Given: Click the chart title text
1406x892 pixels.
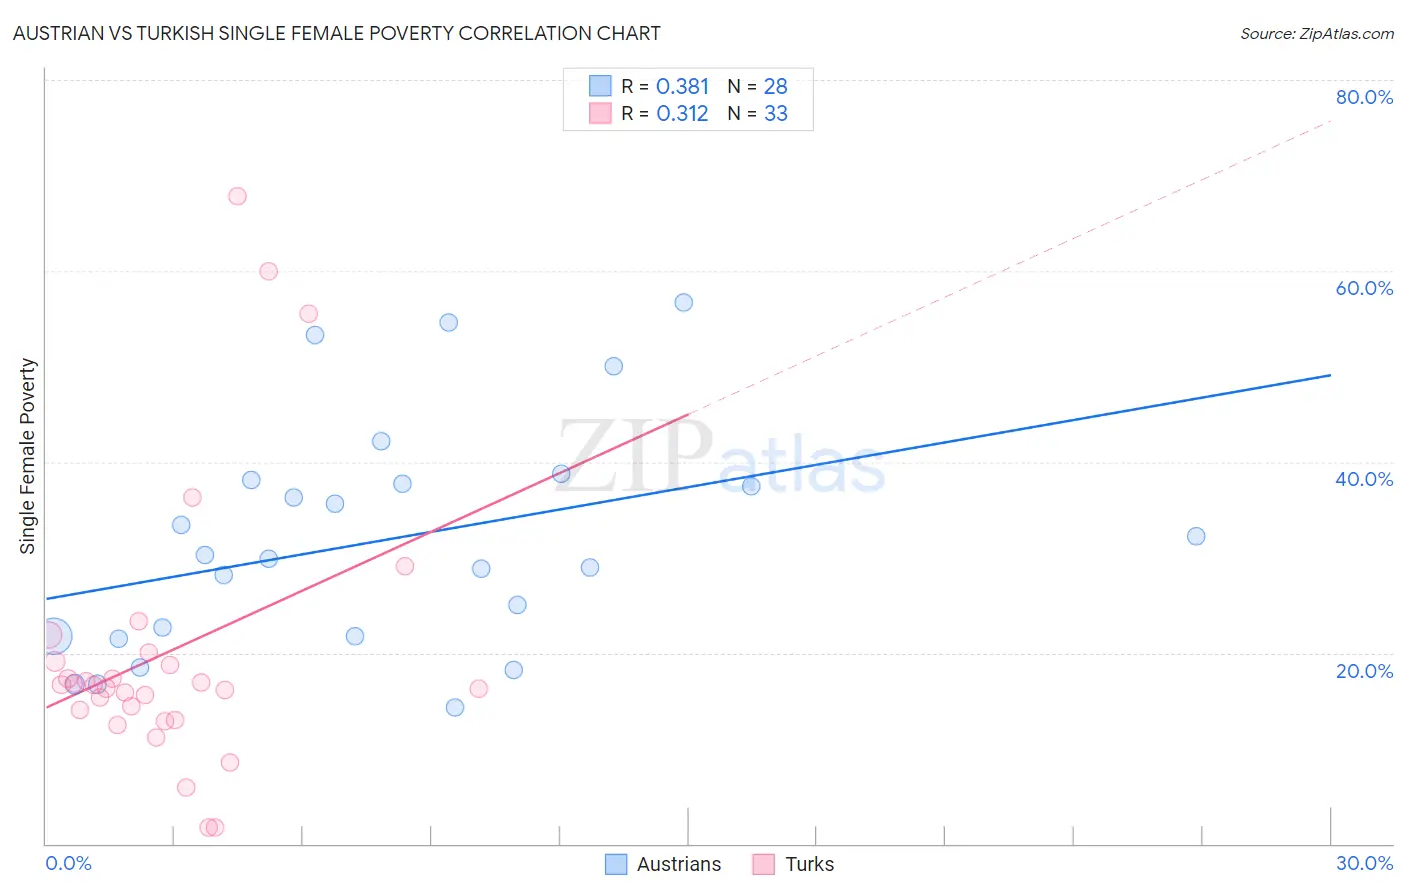Looking at the screenshot, I should [x=336, y=34].
